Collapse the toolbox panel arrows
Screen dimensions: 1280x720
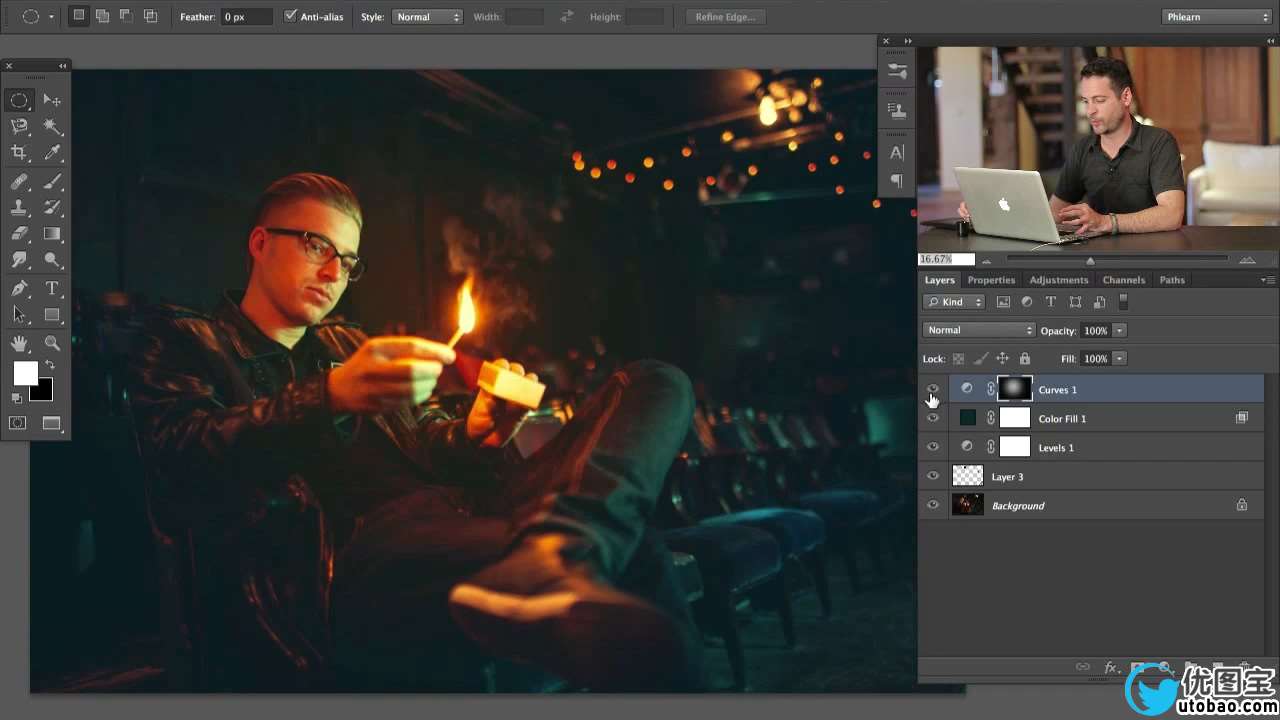click(62, 66)
